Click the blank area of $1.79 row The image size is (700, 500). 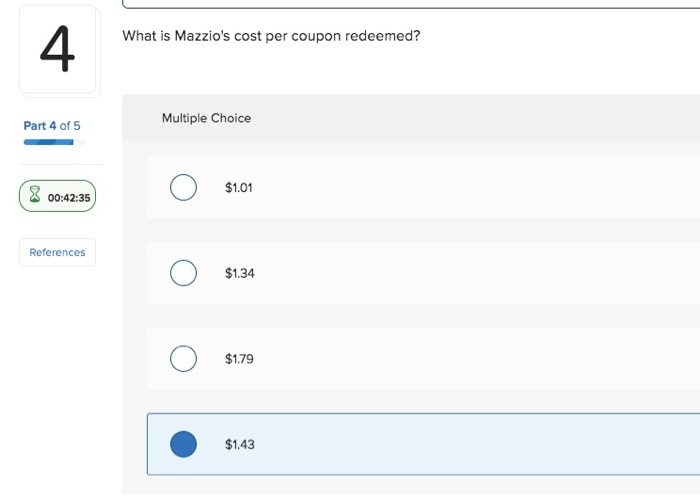click(480, 358)
